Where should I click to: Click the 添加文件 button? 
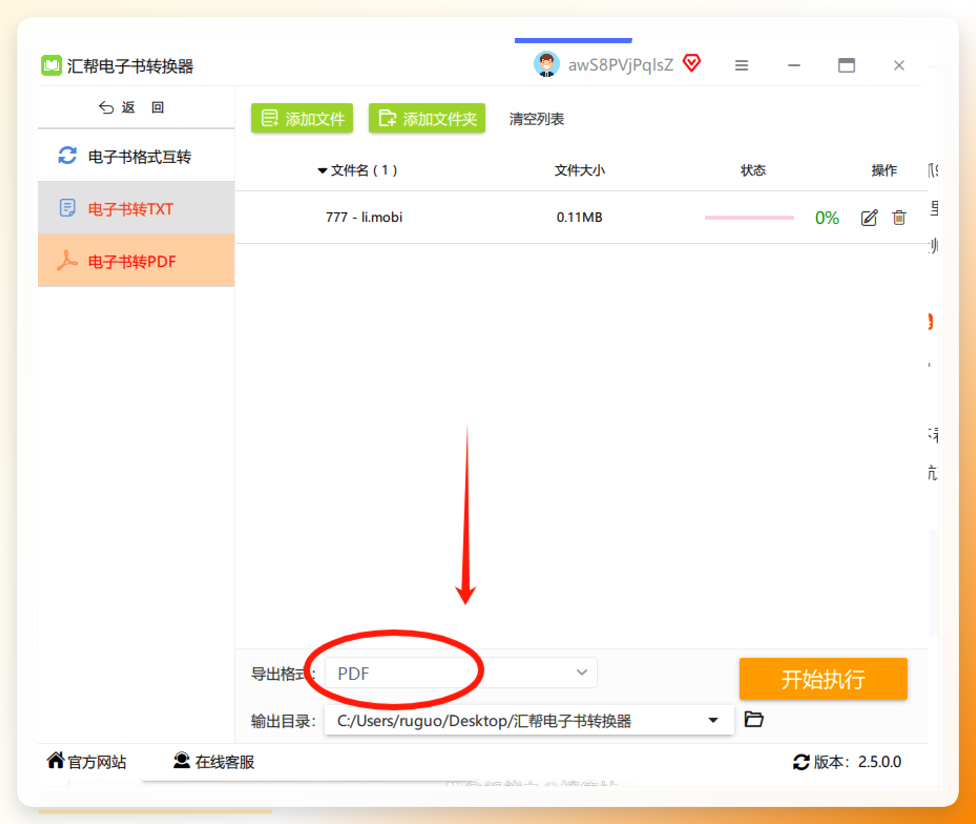click(x=302, y=118)
